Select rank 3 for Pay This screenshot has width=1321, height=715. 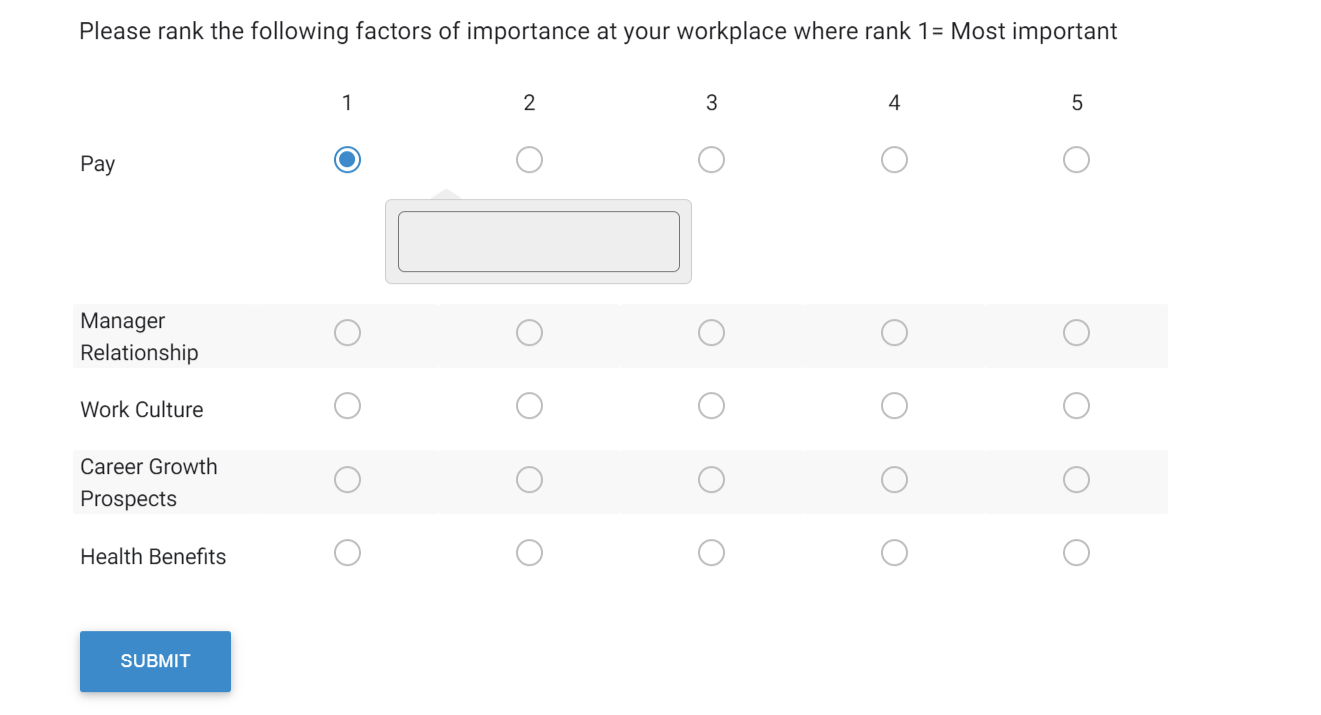pos(711,159)
